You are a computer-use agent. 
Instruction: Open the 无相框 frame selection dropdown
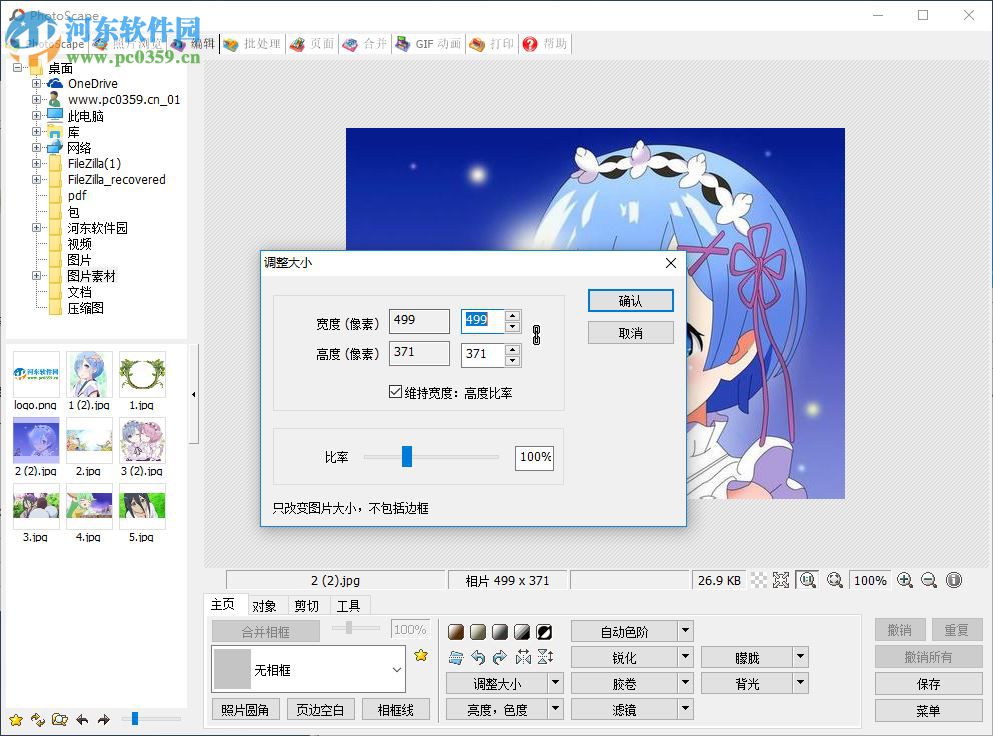pyautogui.click(x=397, y=668)
